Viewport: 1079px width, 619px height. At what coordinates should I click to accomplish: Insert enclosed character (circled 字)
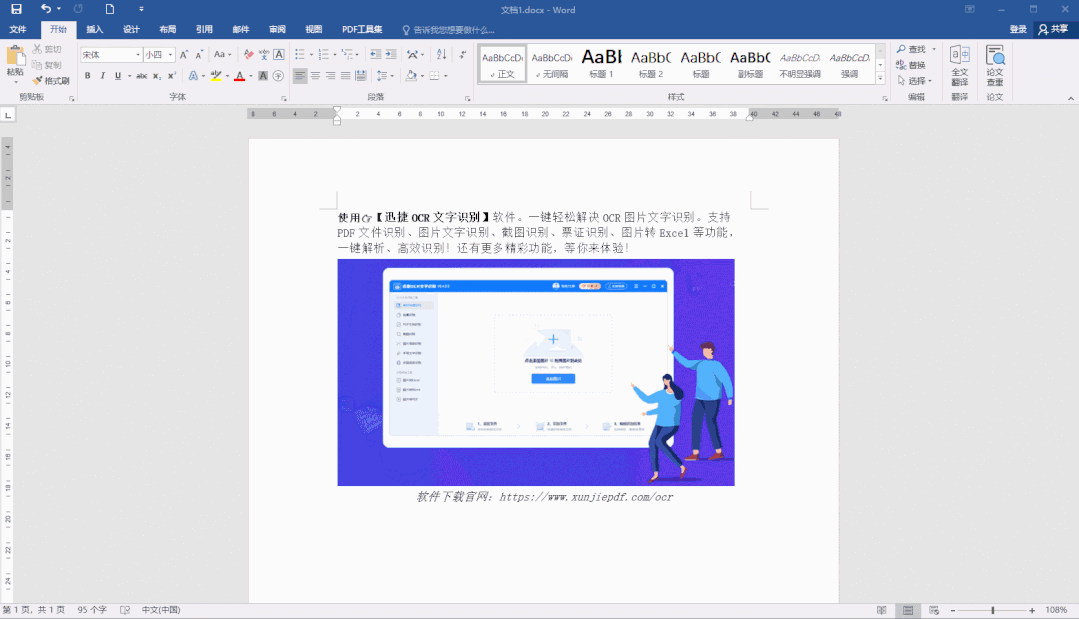278,76
